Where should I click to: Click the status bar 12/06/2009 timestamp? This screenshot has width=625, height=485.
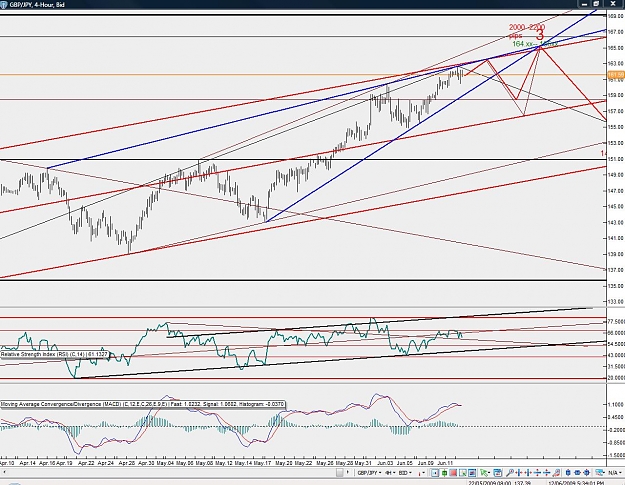(x=576, y=483)
